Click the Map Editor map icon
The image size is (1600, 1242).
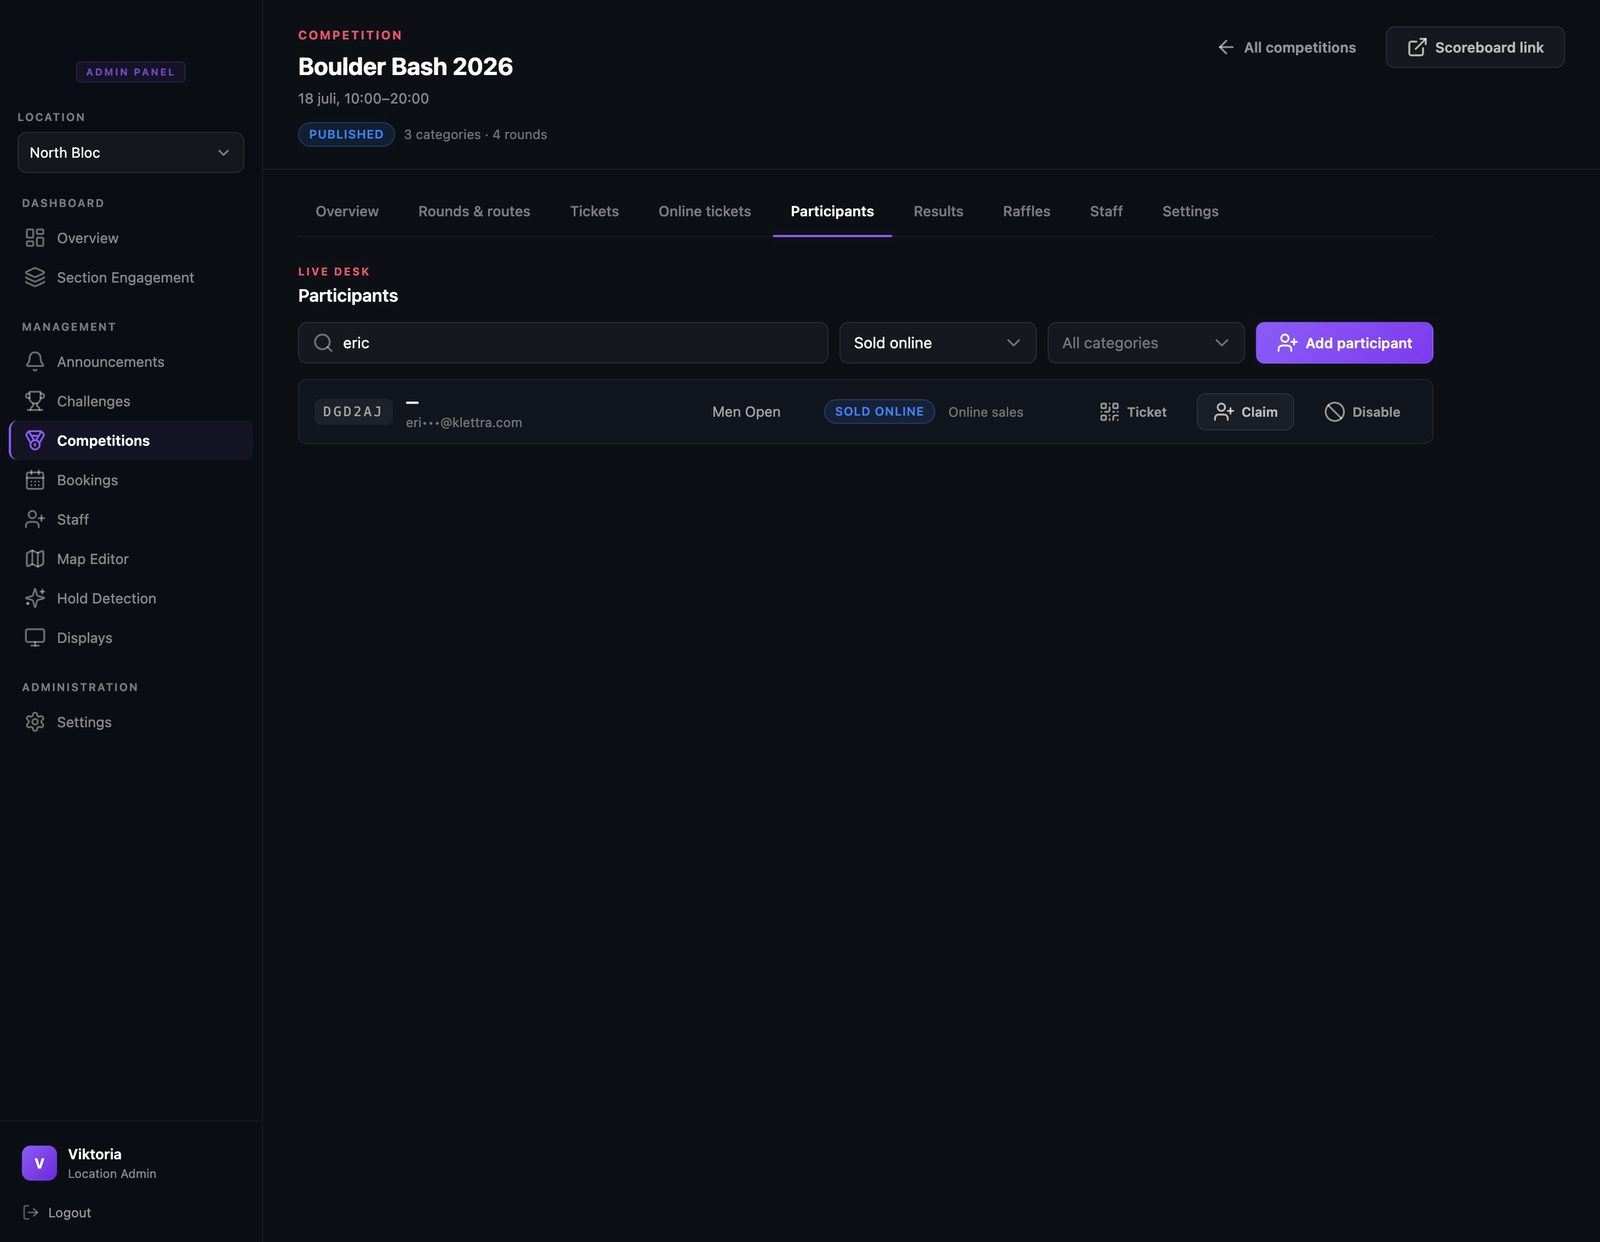tap(35, 559)
